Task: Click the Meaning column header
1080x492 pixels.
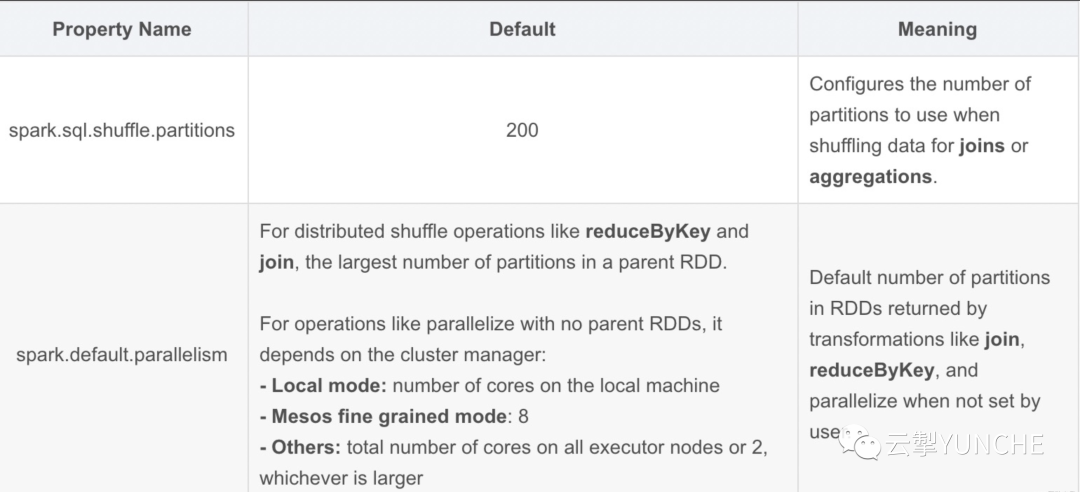Action: coord(937,29)
